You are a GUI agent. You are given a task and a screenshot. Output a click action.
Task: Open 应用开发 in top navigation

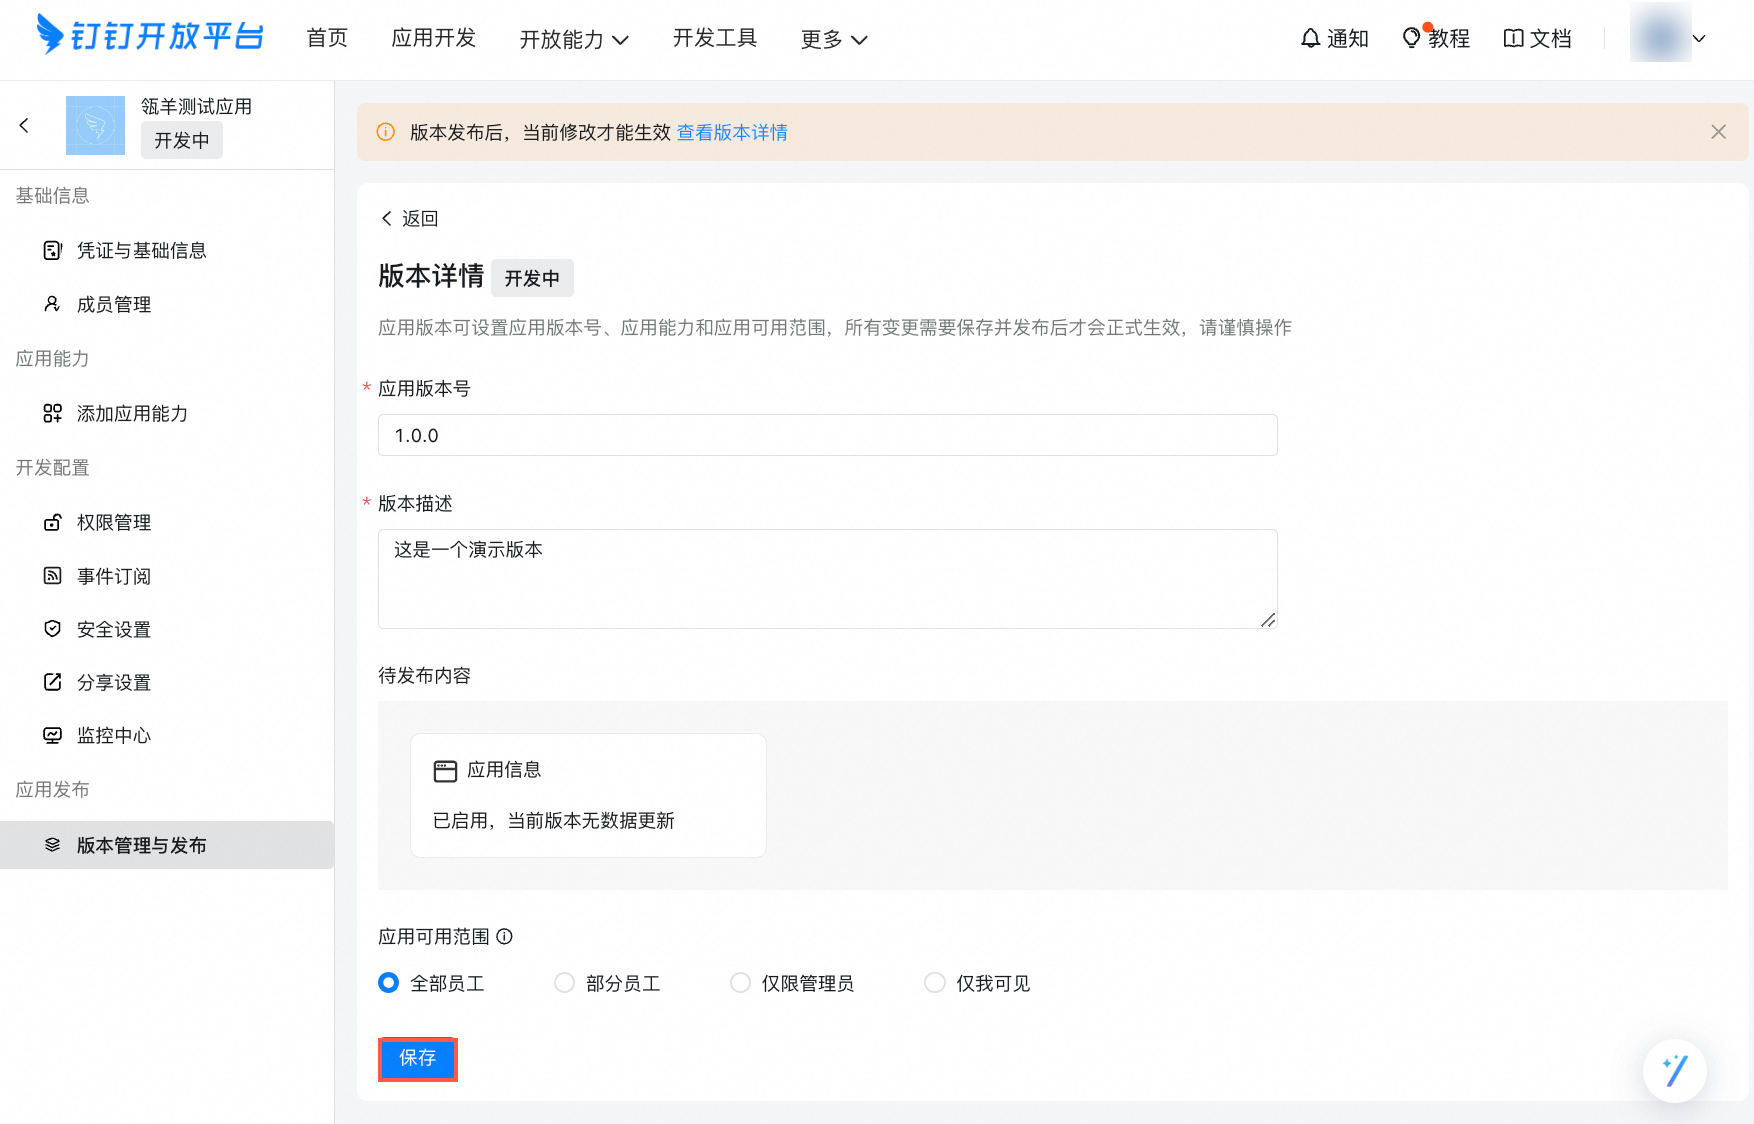(434, 38)
